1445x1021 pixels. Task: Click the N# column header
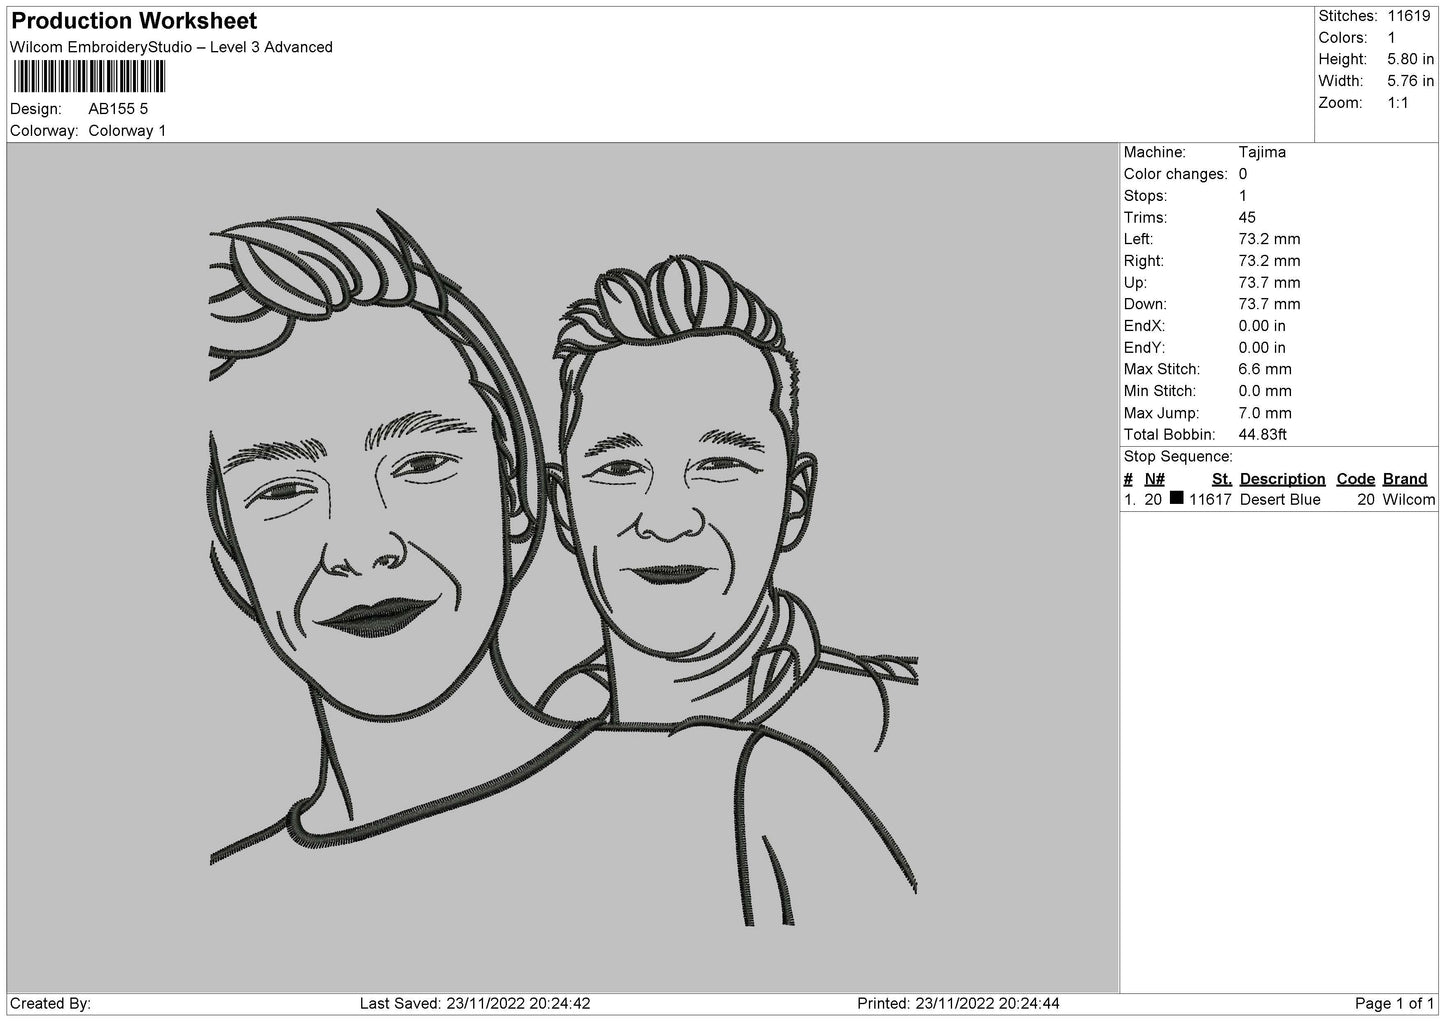(1155, 479)
